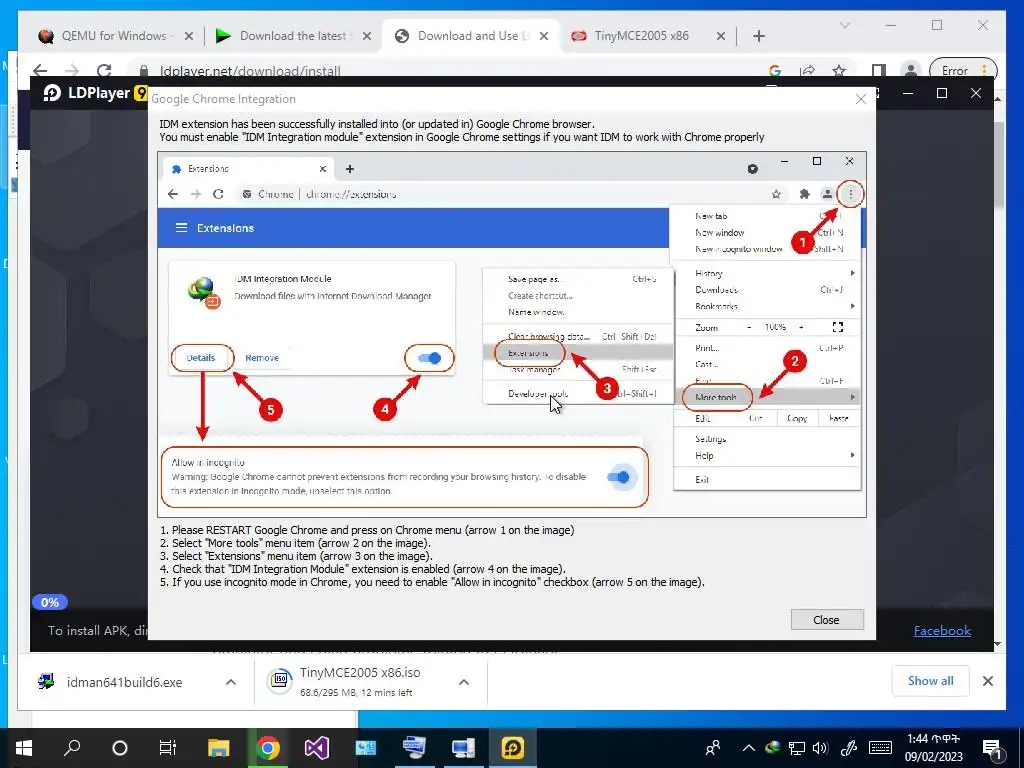Open Windows taskbar search
Image resolution: width=1024 pixels, height=768 pixels.
[x=72, y=748]
